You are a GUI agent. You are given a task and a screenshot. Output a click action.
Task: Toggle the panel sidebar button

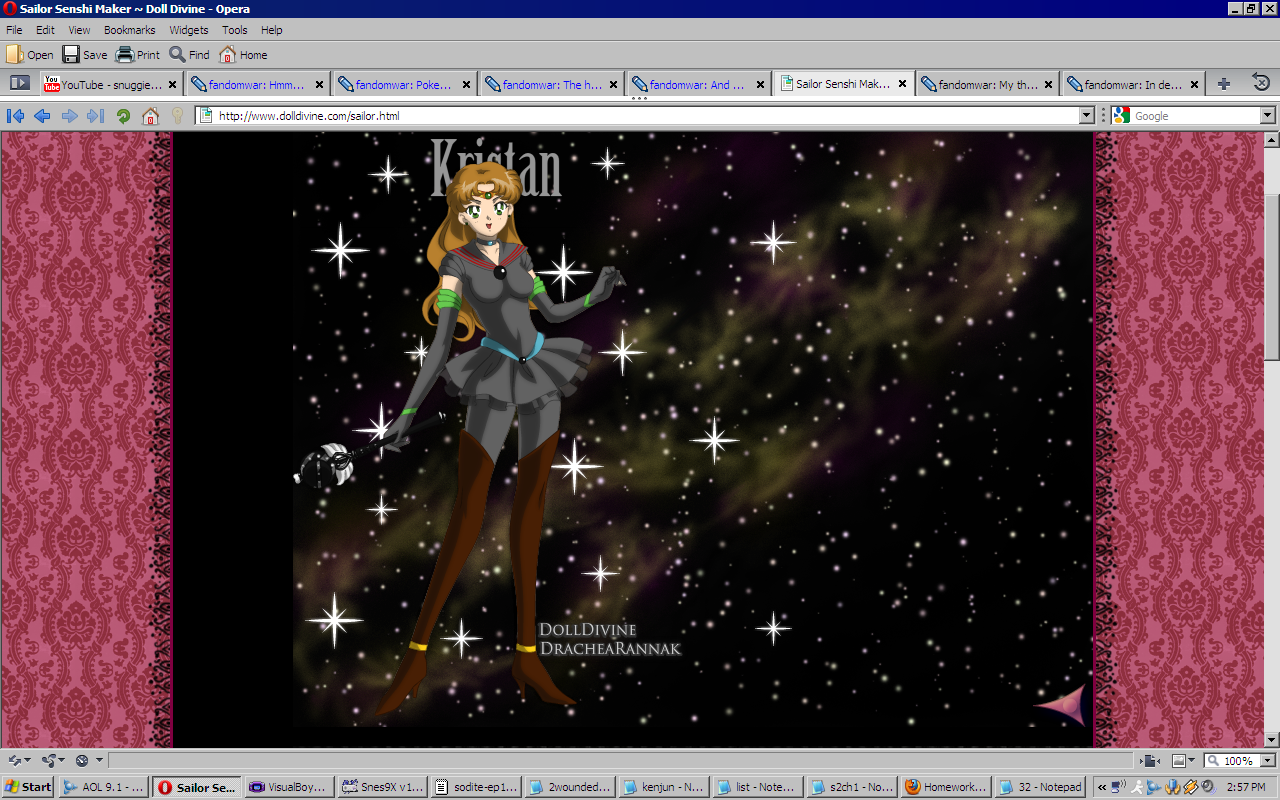click(x=19, y=84)
